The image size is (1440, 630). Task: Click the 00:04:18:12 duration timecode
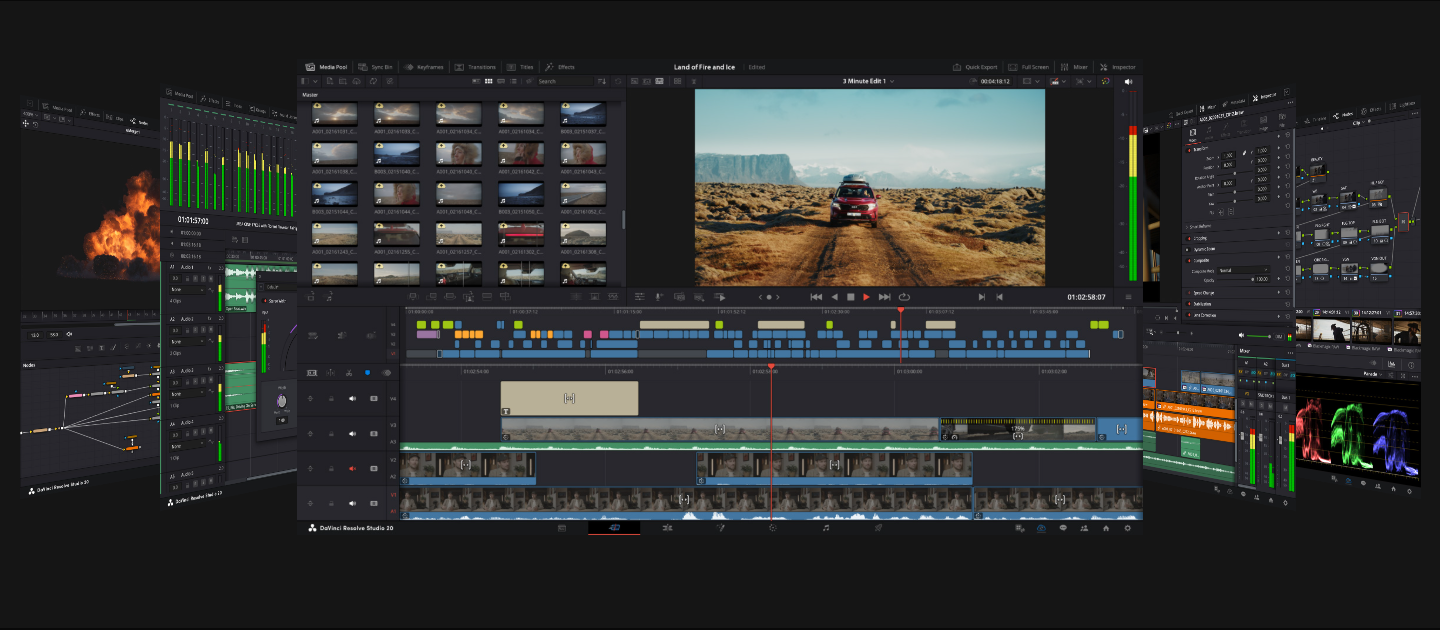tap(995, 81)
